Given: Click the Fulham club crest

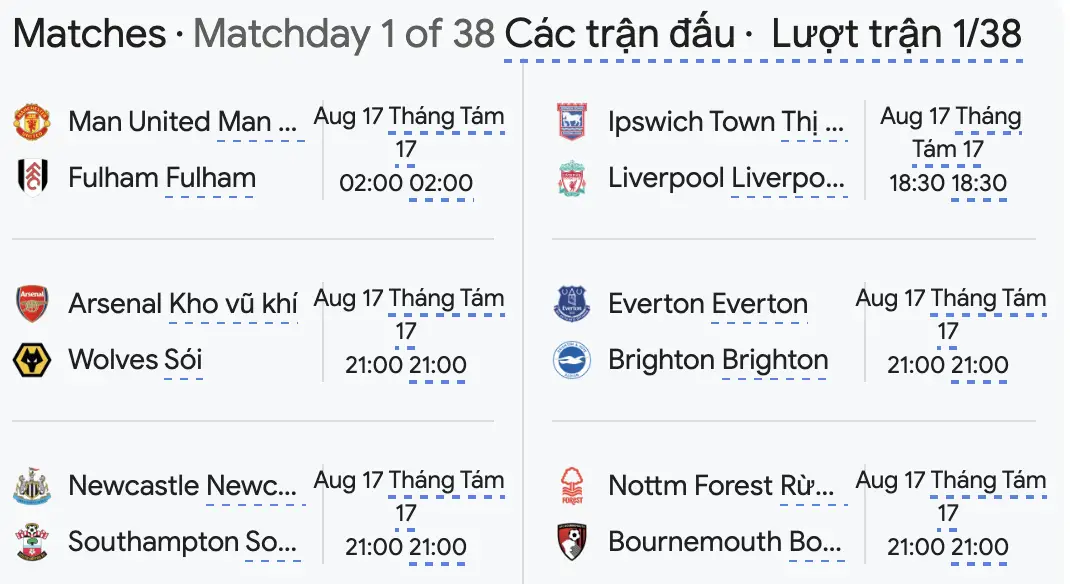Looking at the screenshot, I should [x=32, y=178].
